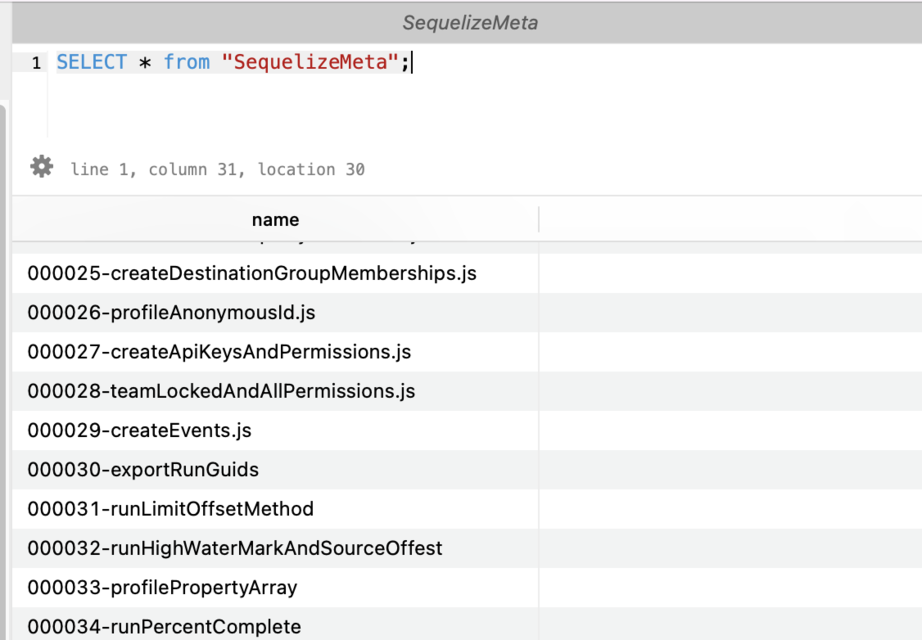Click the line 1 gutter number

[x=36, y=62]
